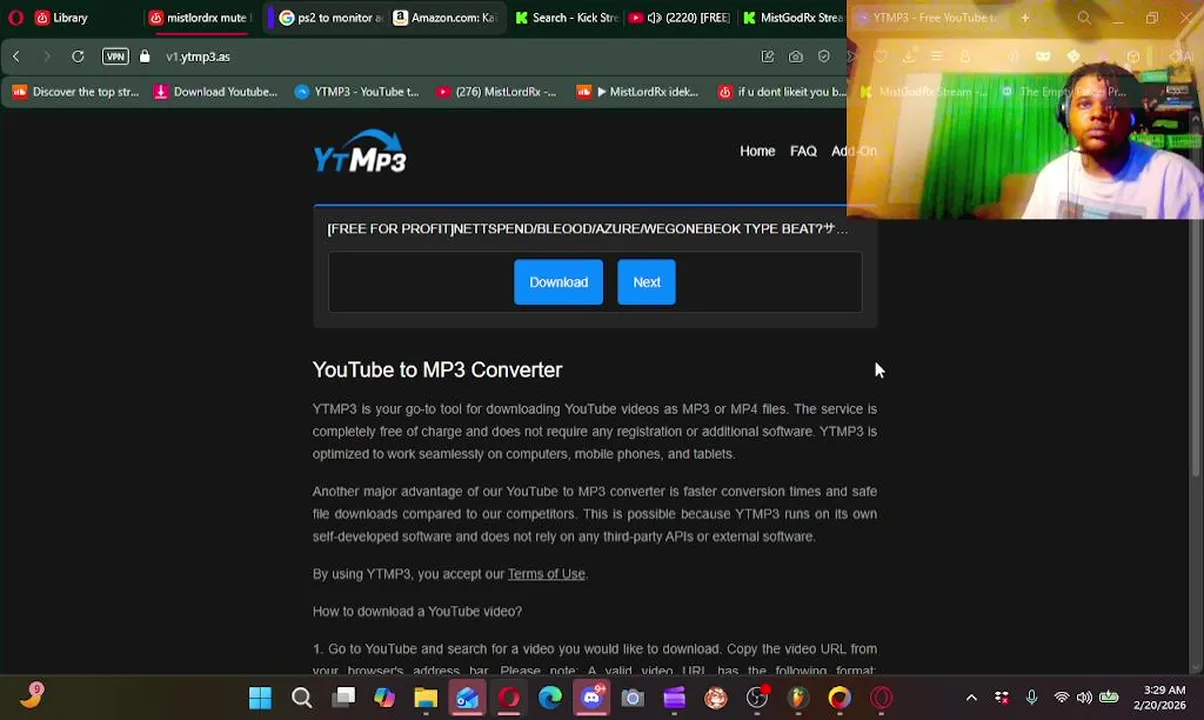Open the 'if u dont likeit you b...' bookmark
This screenshot has height=720, width=1204.
[x=783, y=92]
